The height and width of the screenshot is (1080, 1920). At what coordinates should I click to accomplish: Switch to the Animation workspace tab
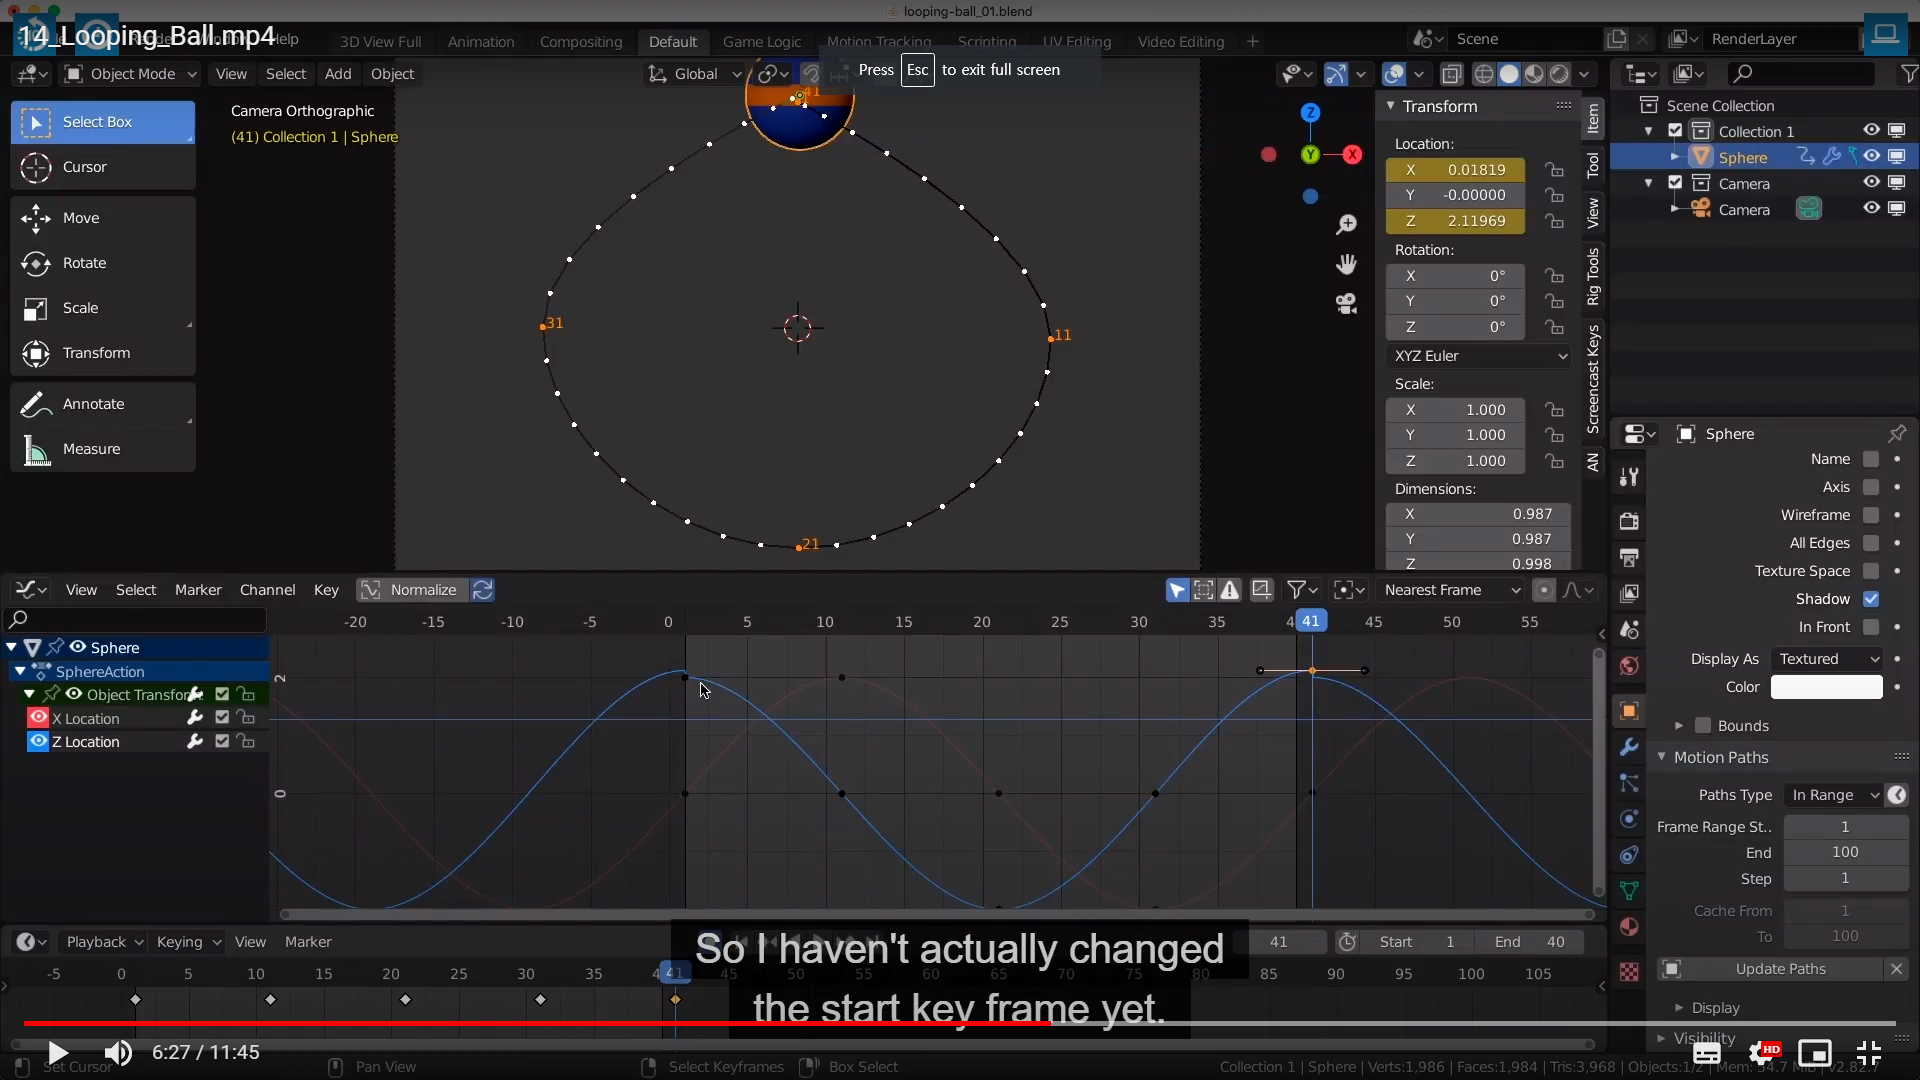pos(480,41)
